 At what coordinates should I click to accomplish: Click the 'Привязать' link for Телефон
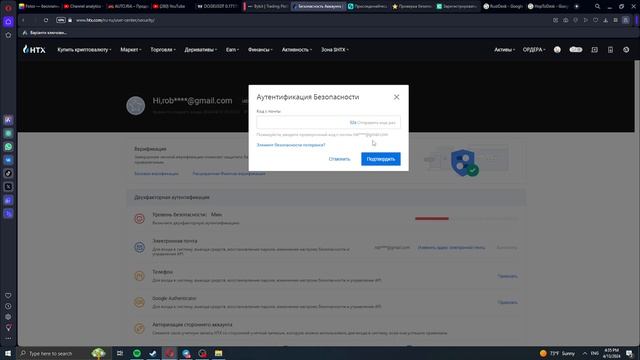coord(507,276)
